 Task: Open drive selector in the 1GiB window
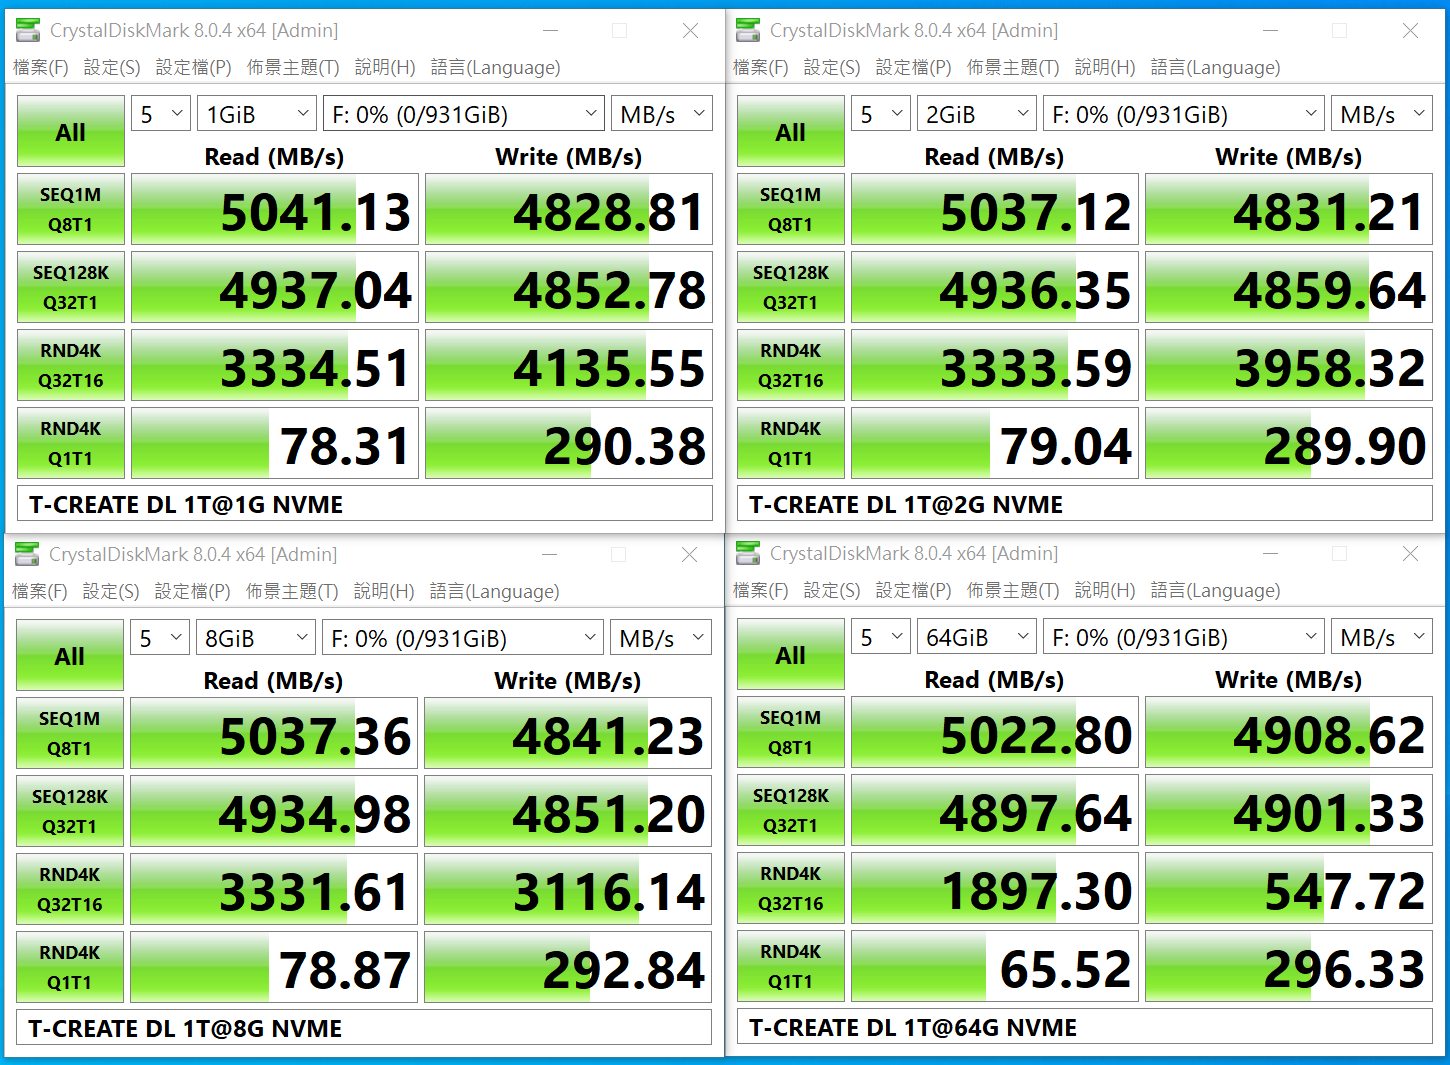[x=464, y=114]
